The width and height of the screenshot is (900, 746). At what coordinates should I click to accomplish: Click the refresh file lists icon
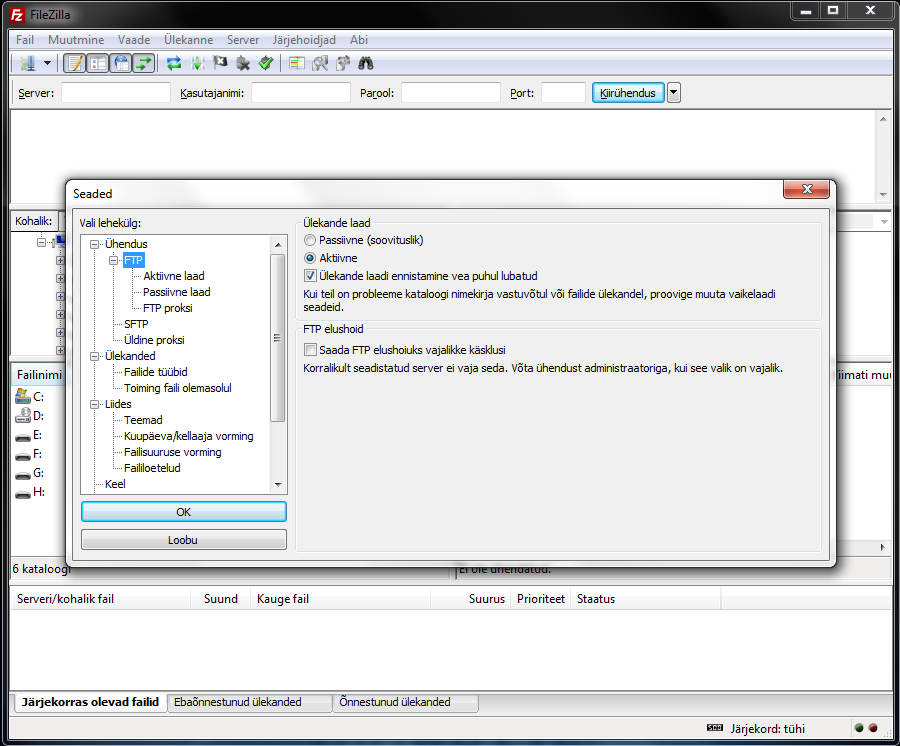point(174,63)
